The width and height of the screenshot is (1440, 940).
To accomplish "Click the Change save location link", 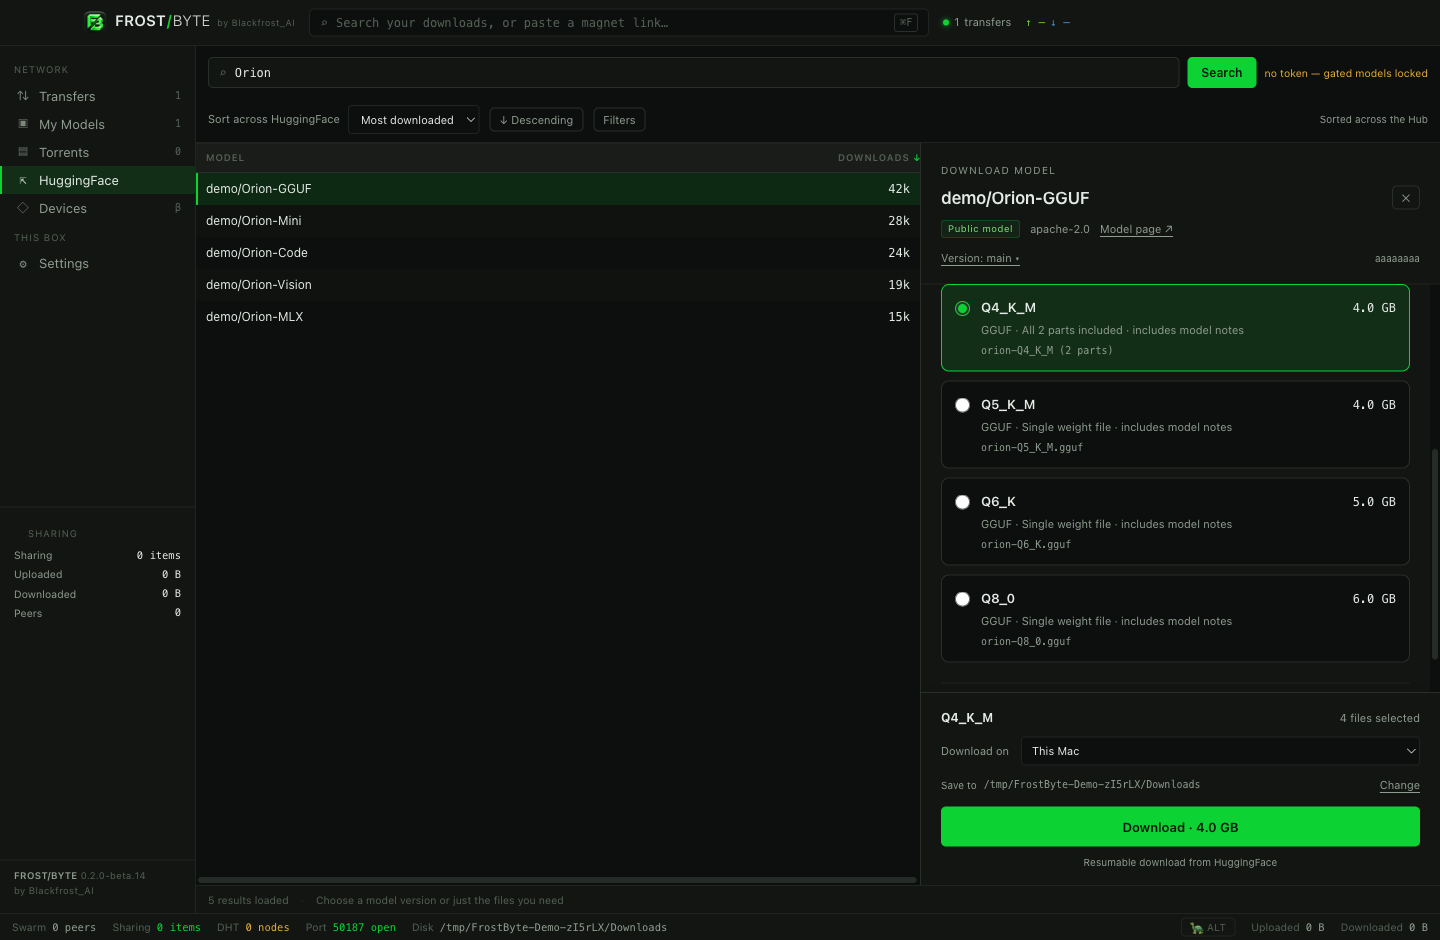I will (x=1400, y=785).
